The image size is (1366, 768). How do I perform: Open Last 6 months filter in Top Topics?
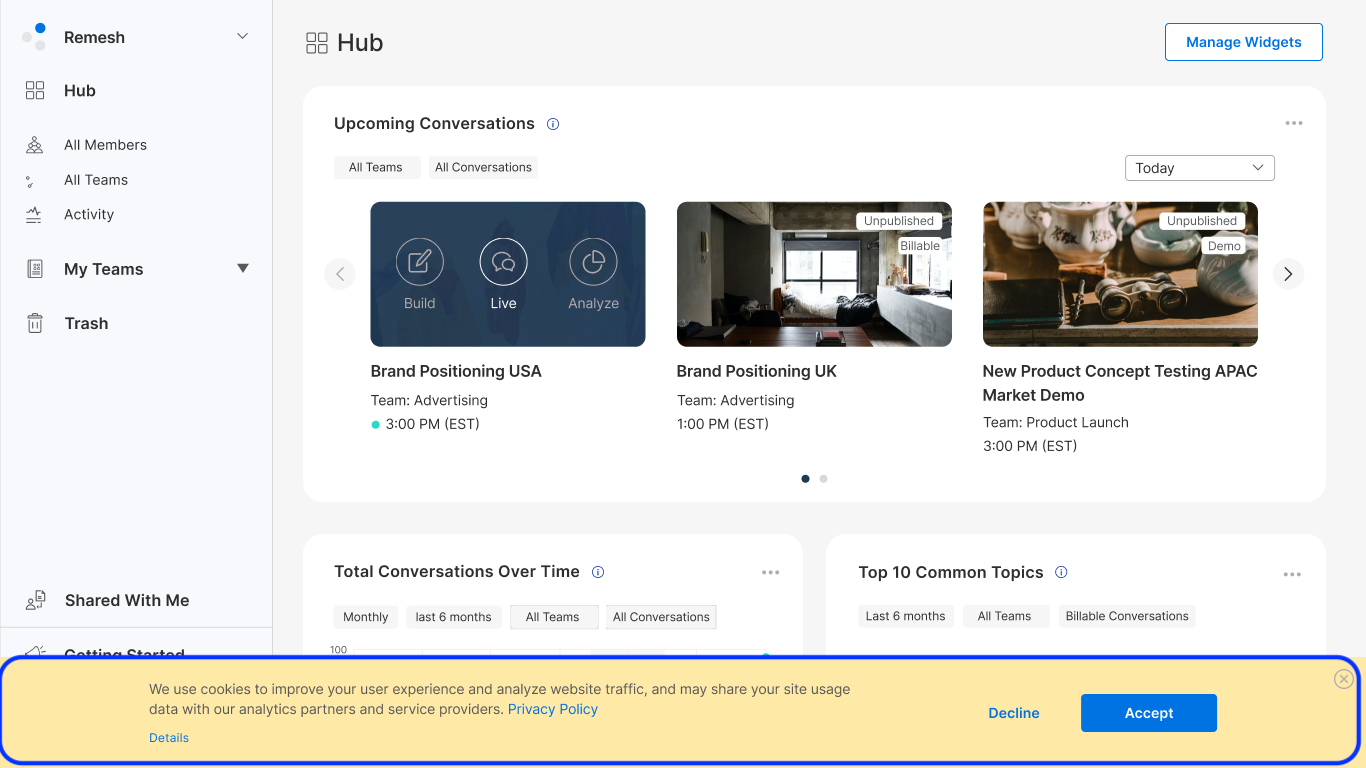click(x=906, y=616)
